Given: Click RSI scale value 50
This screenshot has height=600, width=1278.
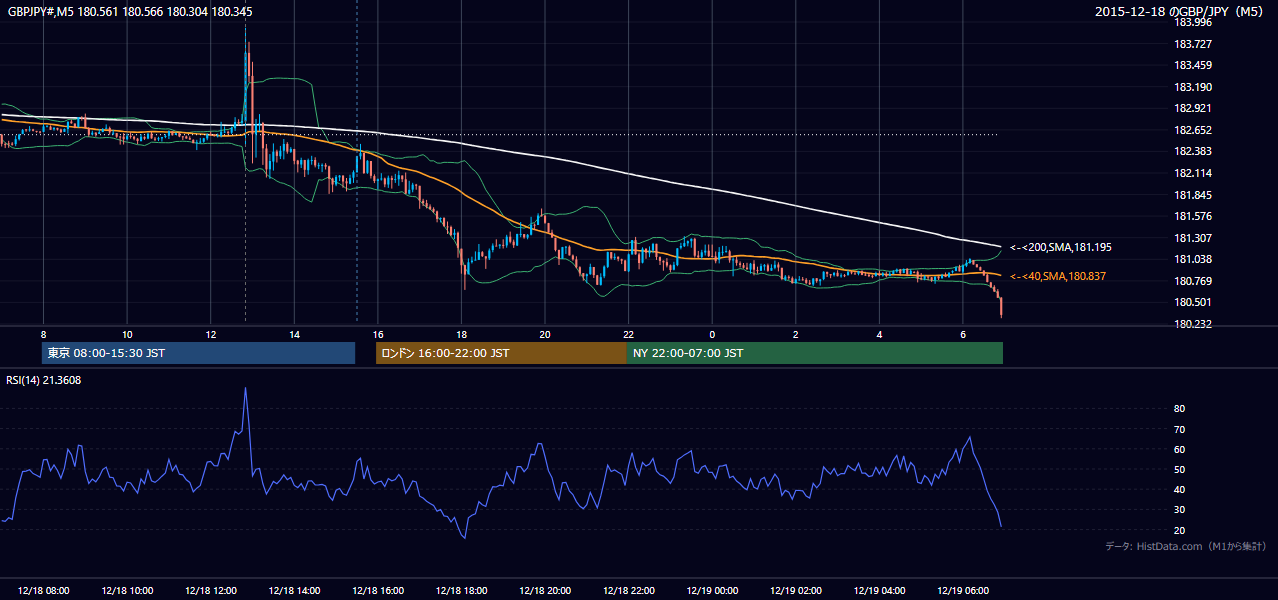Looking at the screenshot, I should click(1180, 469).
